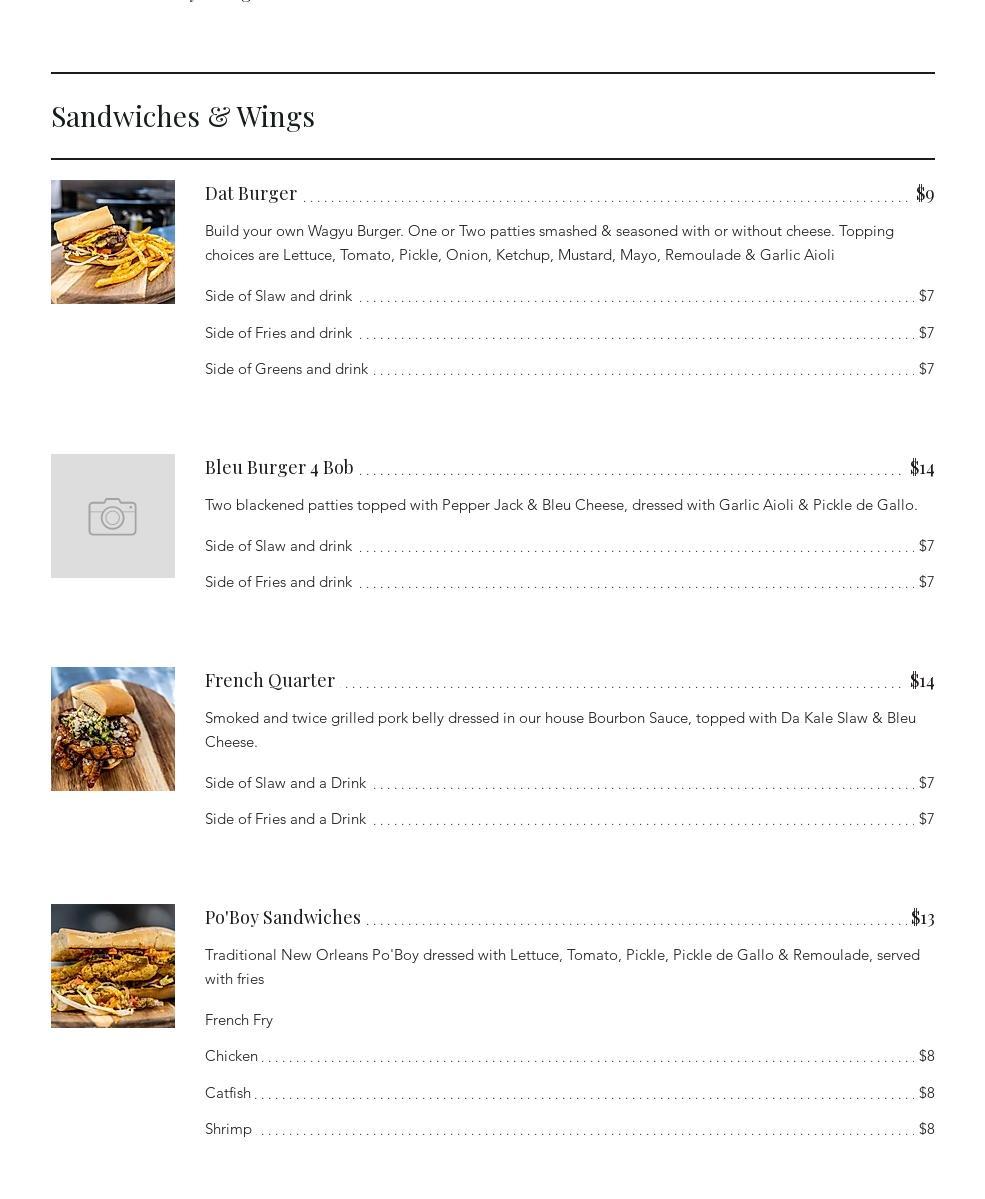Click the French Quarter item heading

[270, 680]
